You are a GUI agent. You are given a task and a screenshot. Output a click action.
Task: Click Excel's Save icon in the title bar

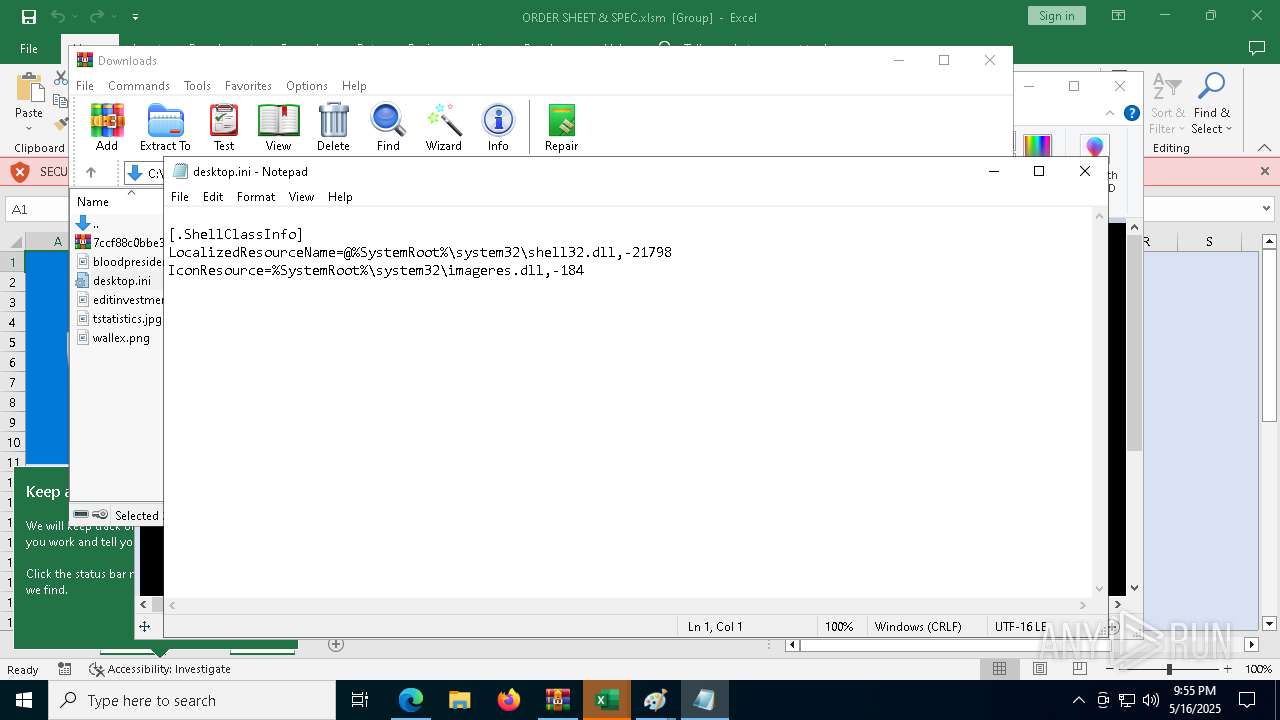(28, 16)
